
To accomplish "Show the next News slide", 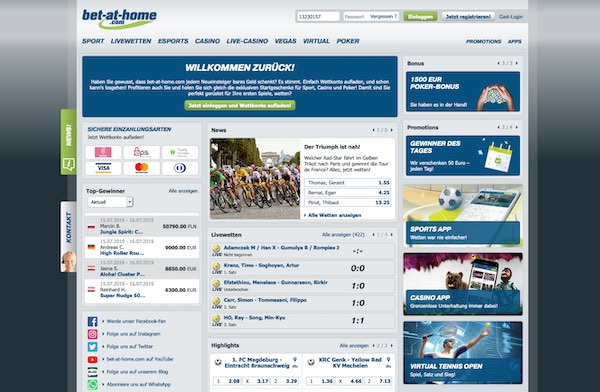I will [391, 130].
